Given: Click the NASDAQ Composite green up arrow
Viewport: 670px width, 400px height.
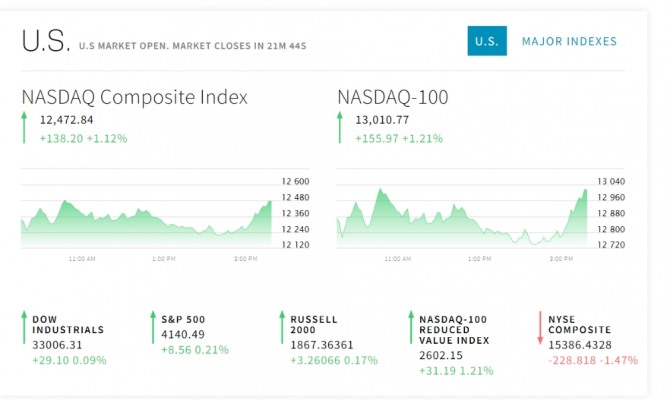Looking at the screenshot, I should point(24,128).
